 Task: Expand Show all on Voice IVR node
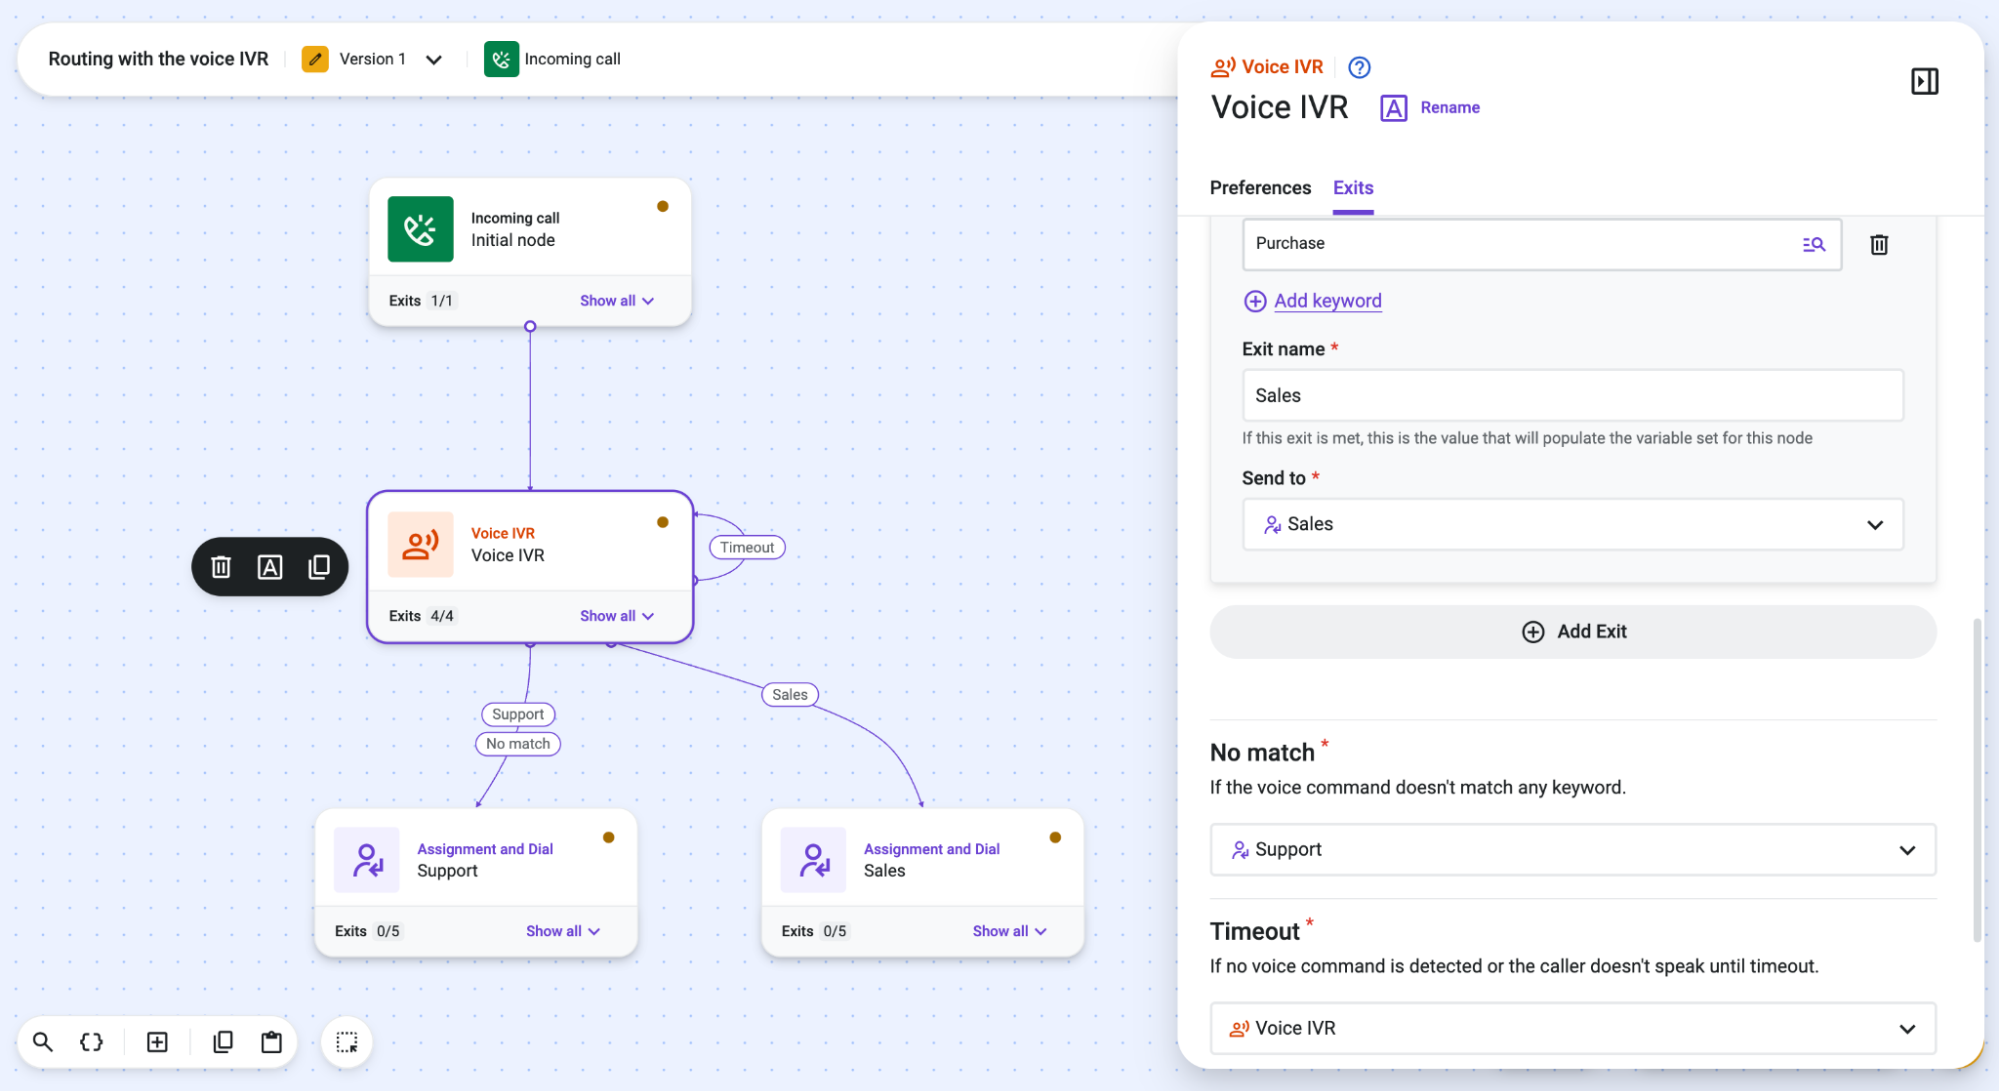click(x=617, y=616)
